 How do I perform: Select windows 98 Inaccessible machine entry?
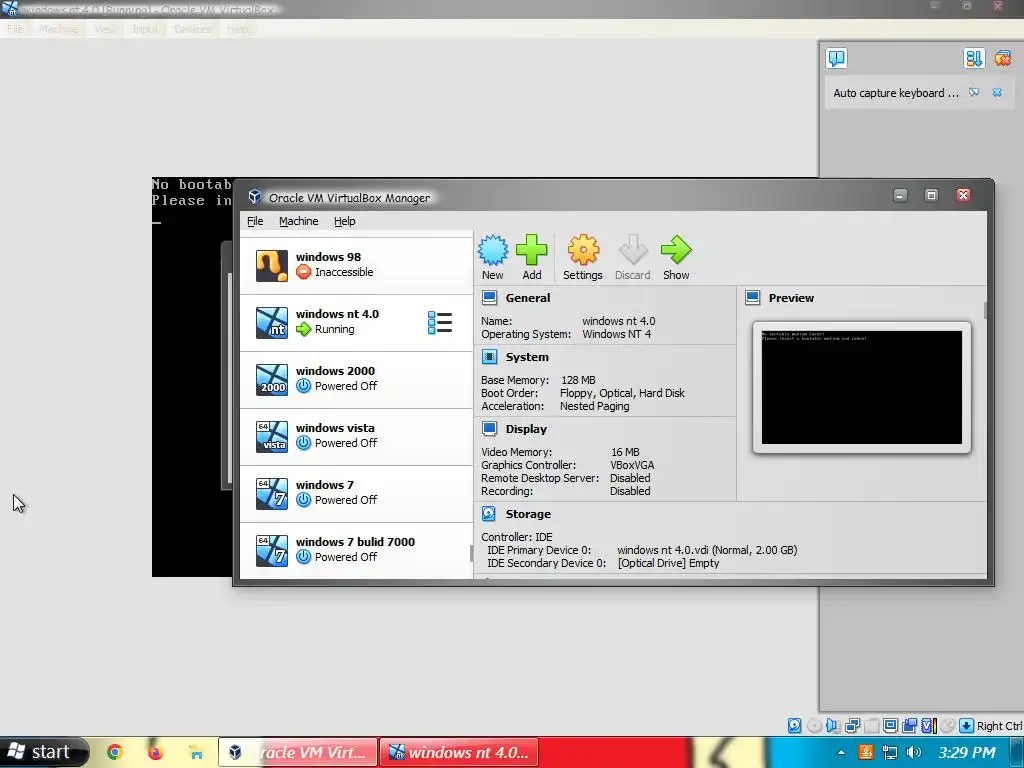point(356,266)
